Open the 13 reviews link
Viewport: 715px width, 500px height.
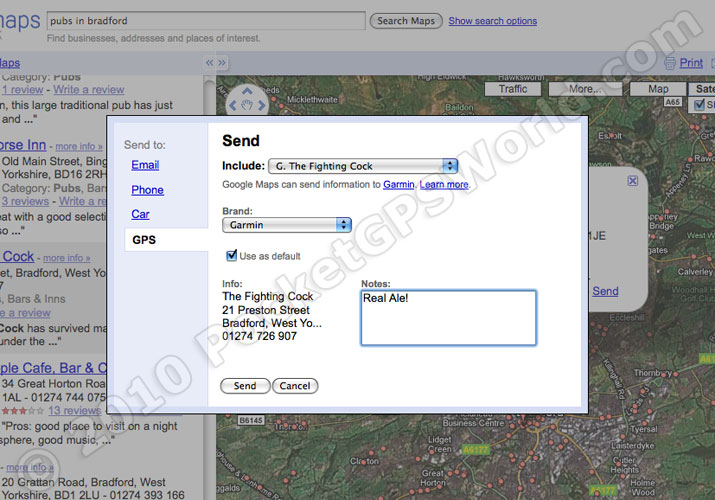(75, 410)
